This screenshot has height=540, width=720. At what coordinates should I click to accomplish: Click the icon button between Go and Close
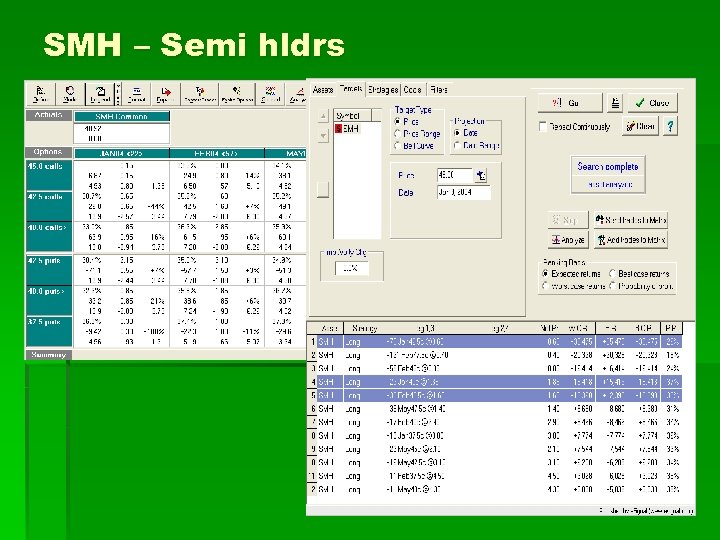(615, 103)
